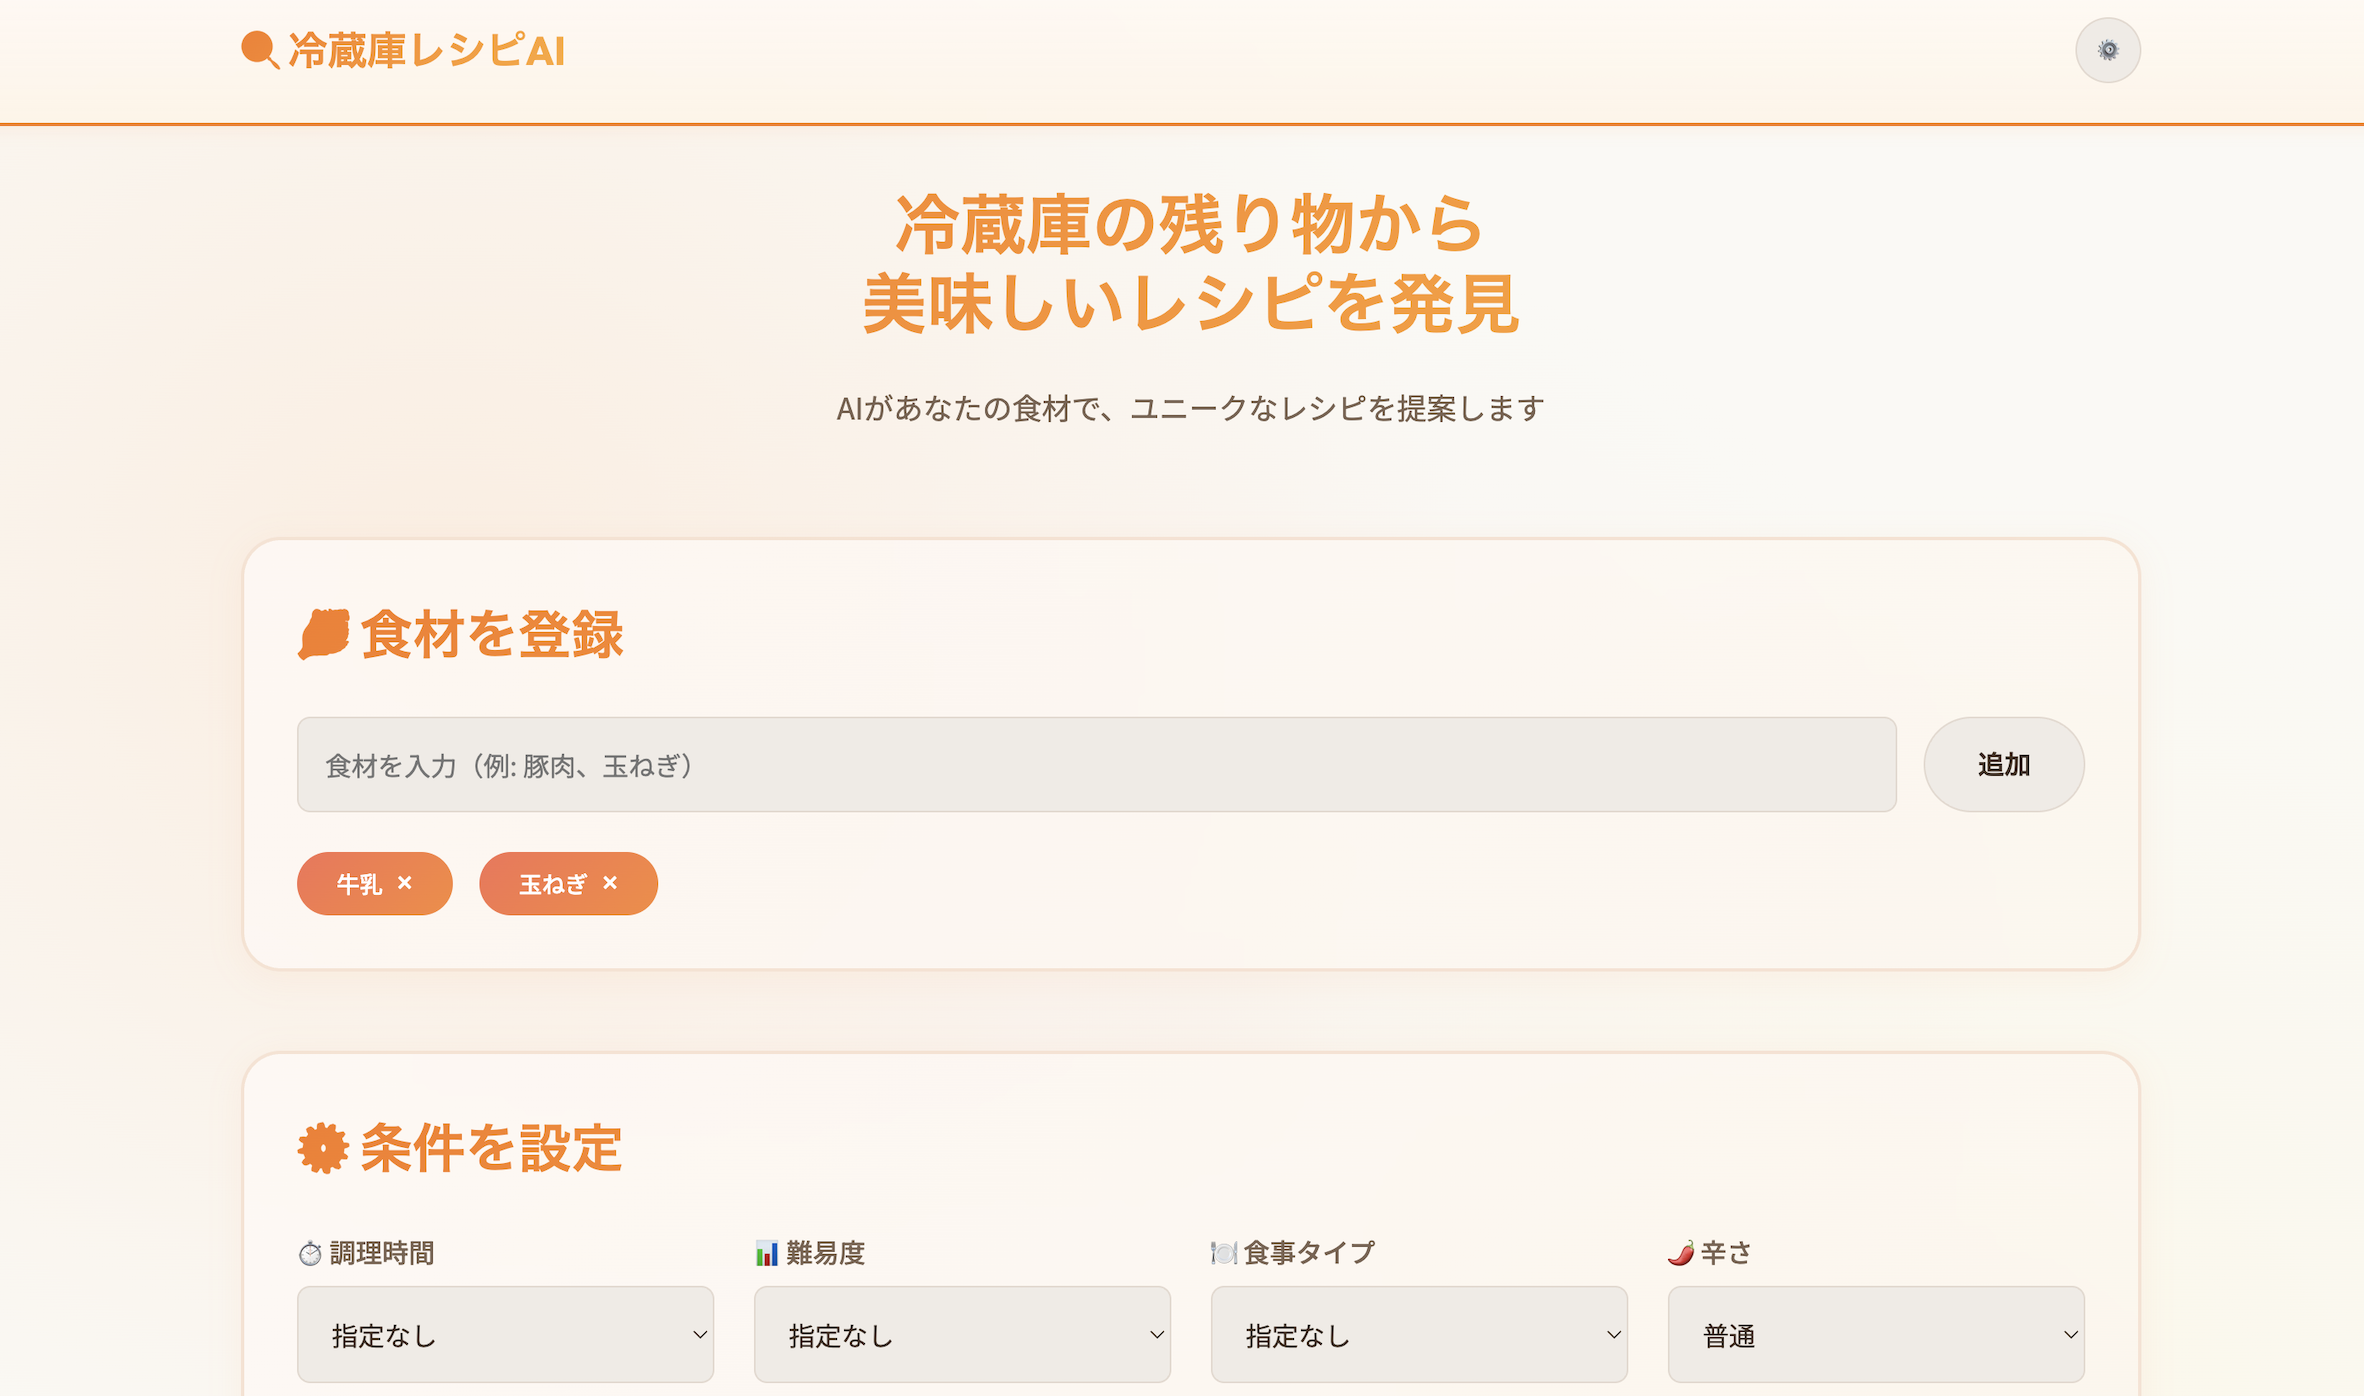Delete the 玉ねぎ tag using its ×
The height and width of the screenshot is (1396, 2364).
tap(610, 883)
